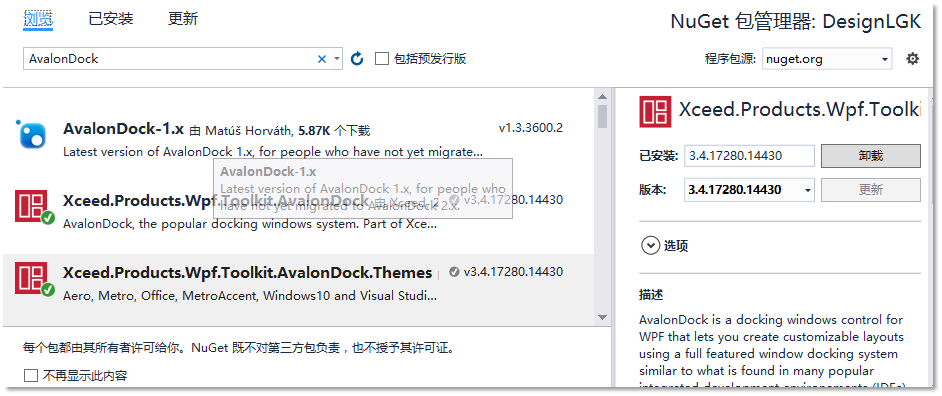Click the 'Aero, Metro, Office' themes description
Viewport: 942px width, 396px height.
point(250,296)
